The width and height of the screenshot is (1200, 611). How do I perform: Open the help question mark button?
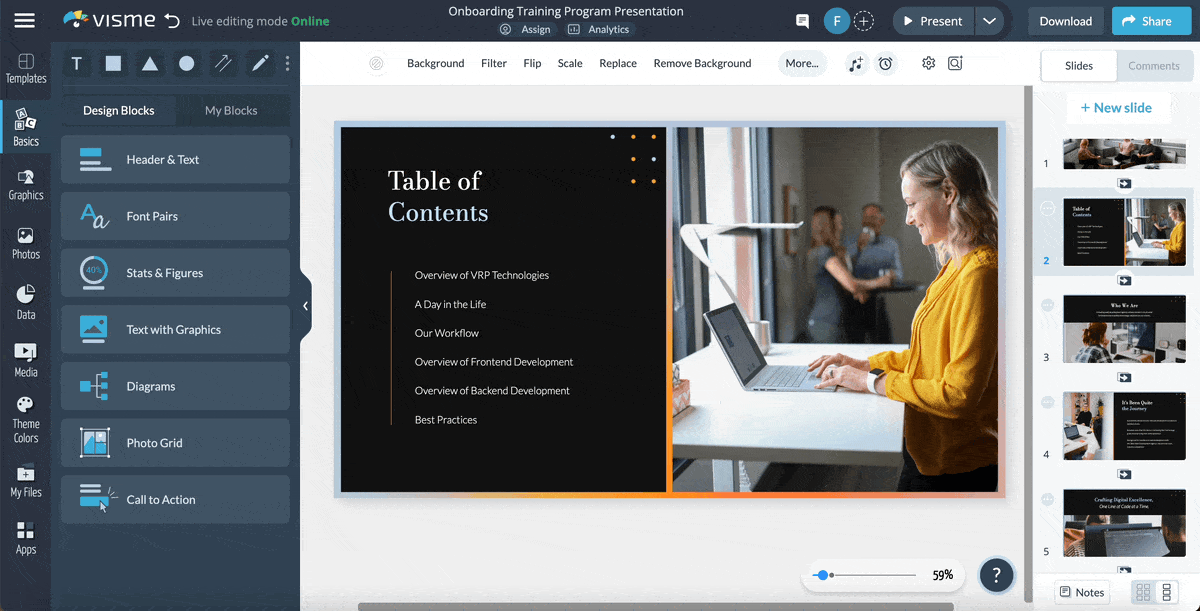click(x=996, y=575)
